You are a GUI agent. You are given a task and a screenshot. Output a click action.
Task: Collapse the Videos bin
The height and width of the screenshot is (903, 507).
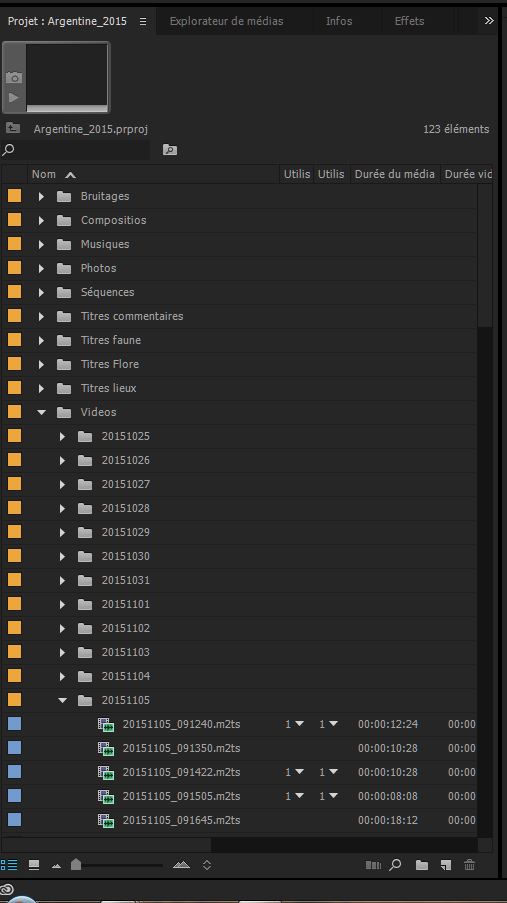click(x=41, y=412)
